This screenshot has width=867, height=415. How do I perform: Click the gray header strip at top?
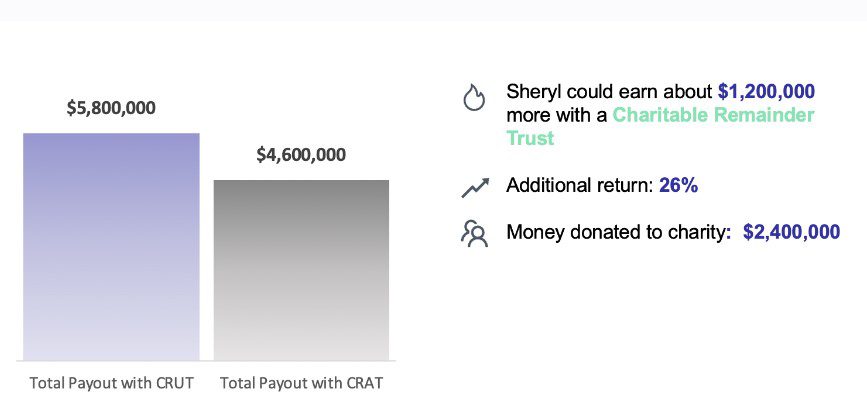click(x=434, y=10)
